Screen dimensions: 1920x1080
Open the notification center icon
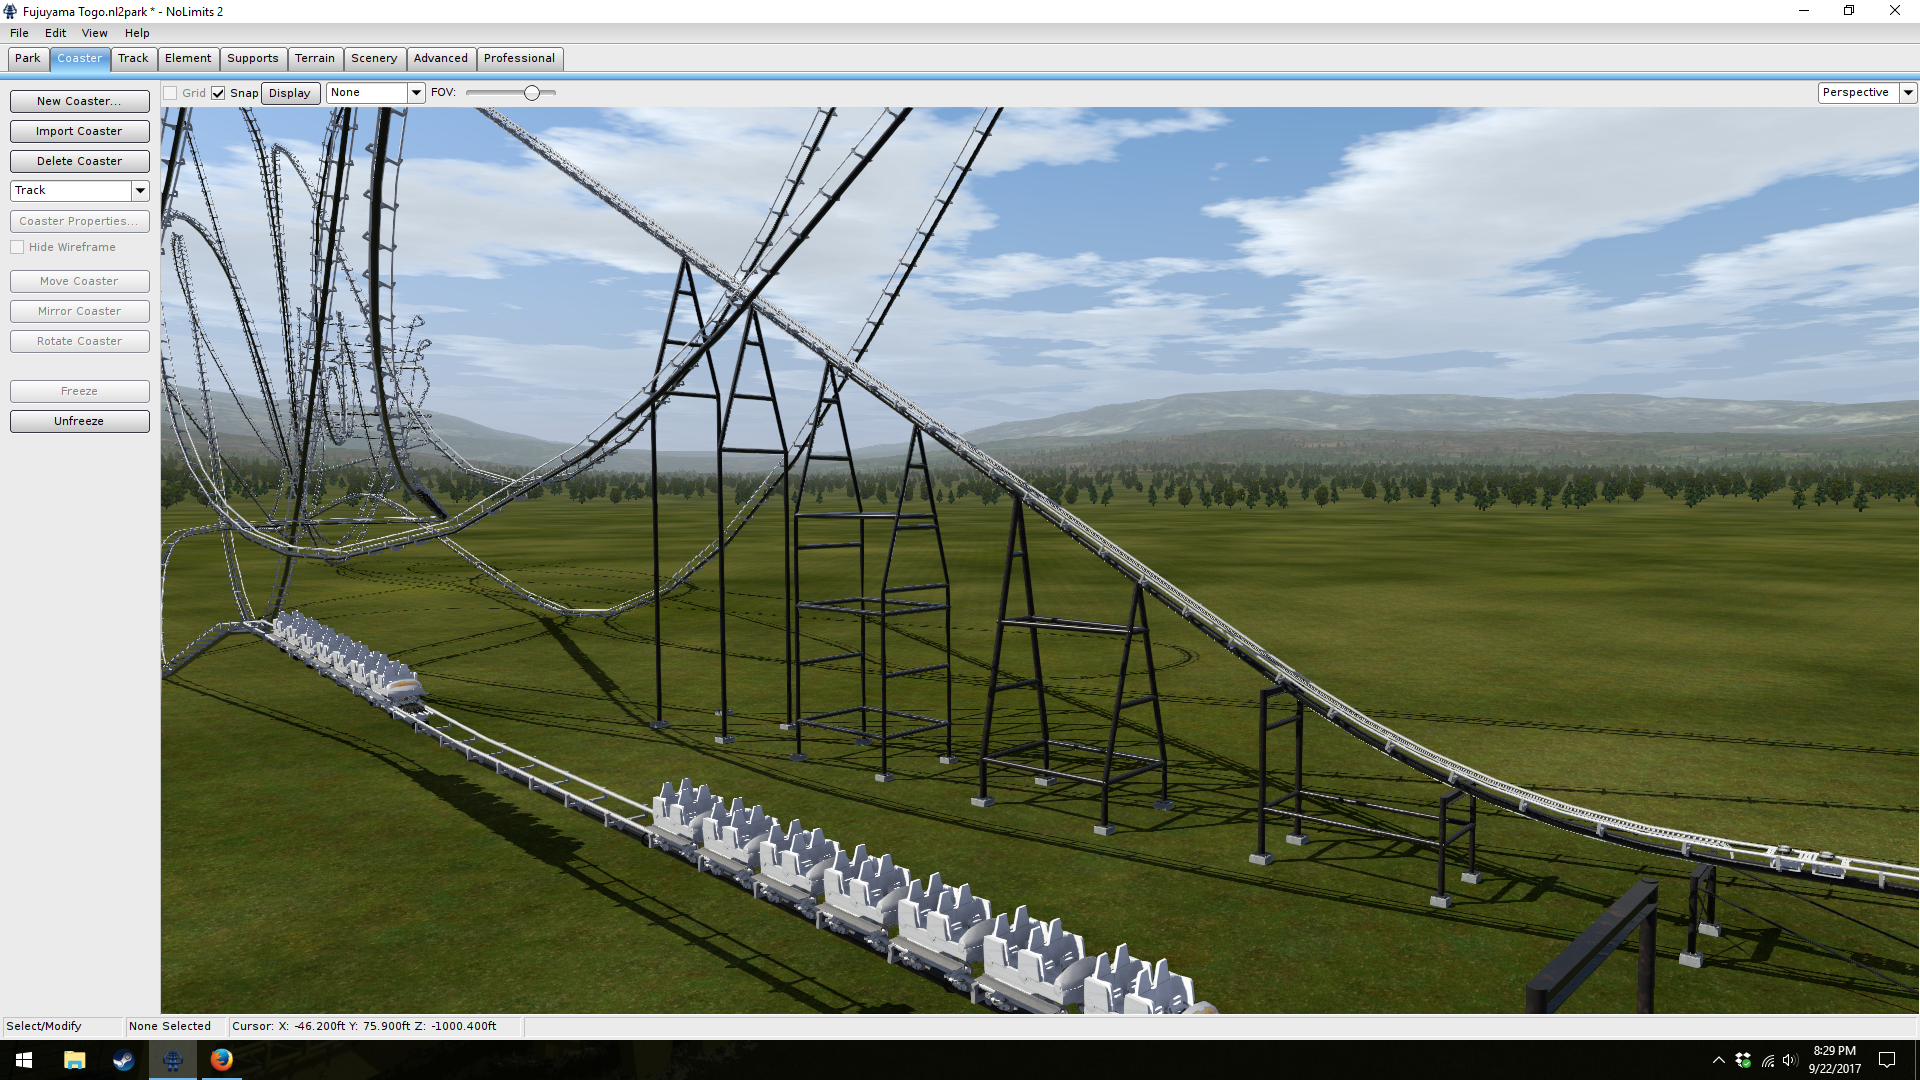[x=1887, y=1060]
